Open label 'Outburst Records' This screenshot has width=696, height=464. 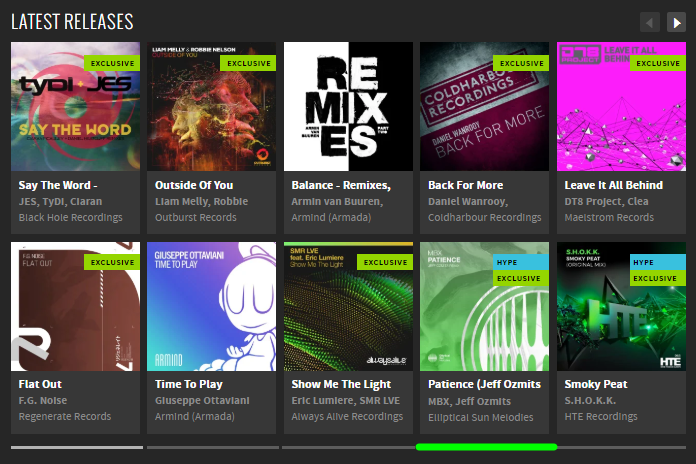(x=196, y=218)
